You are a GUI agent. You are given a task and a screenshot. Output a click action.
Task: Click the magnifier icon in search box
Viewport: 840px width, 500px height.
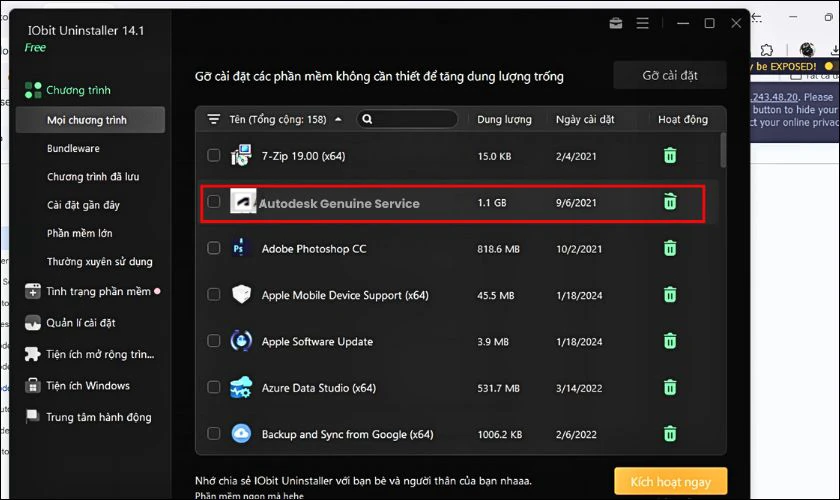[367, 119]
